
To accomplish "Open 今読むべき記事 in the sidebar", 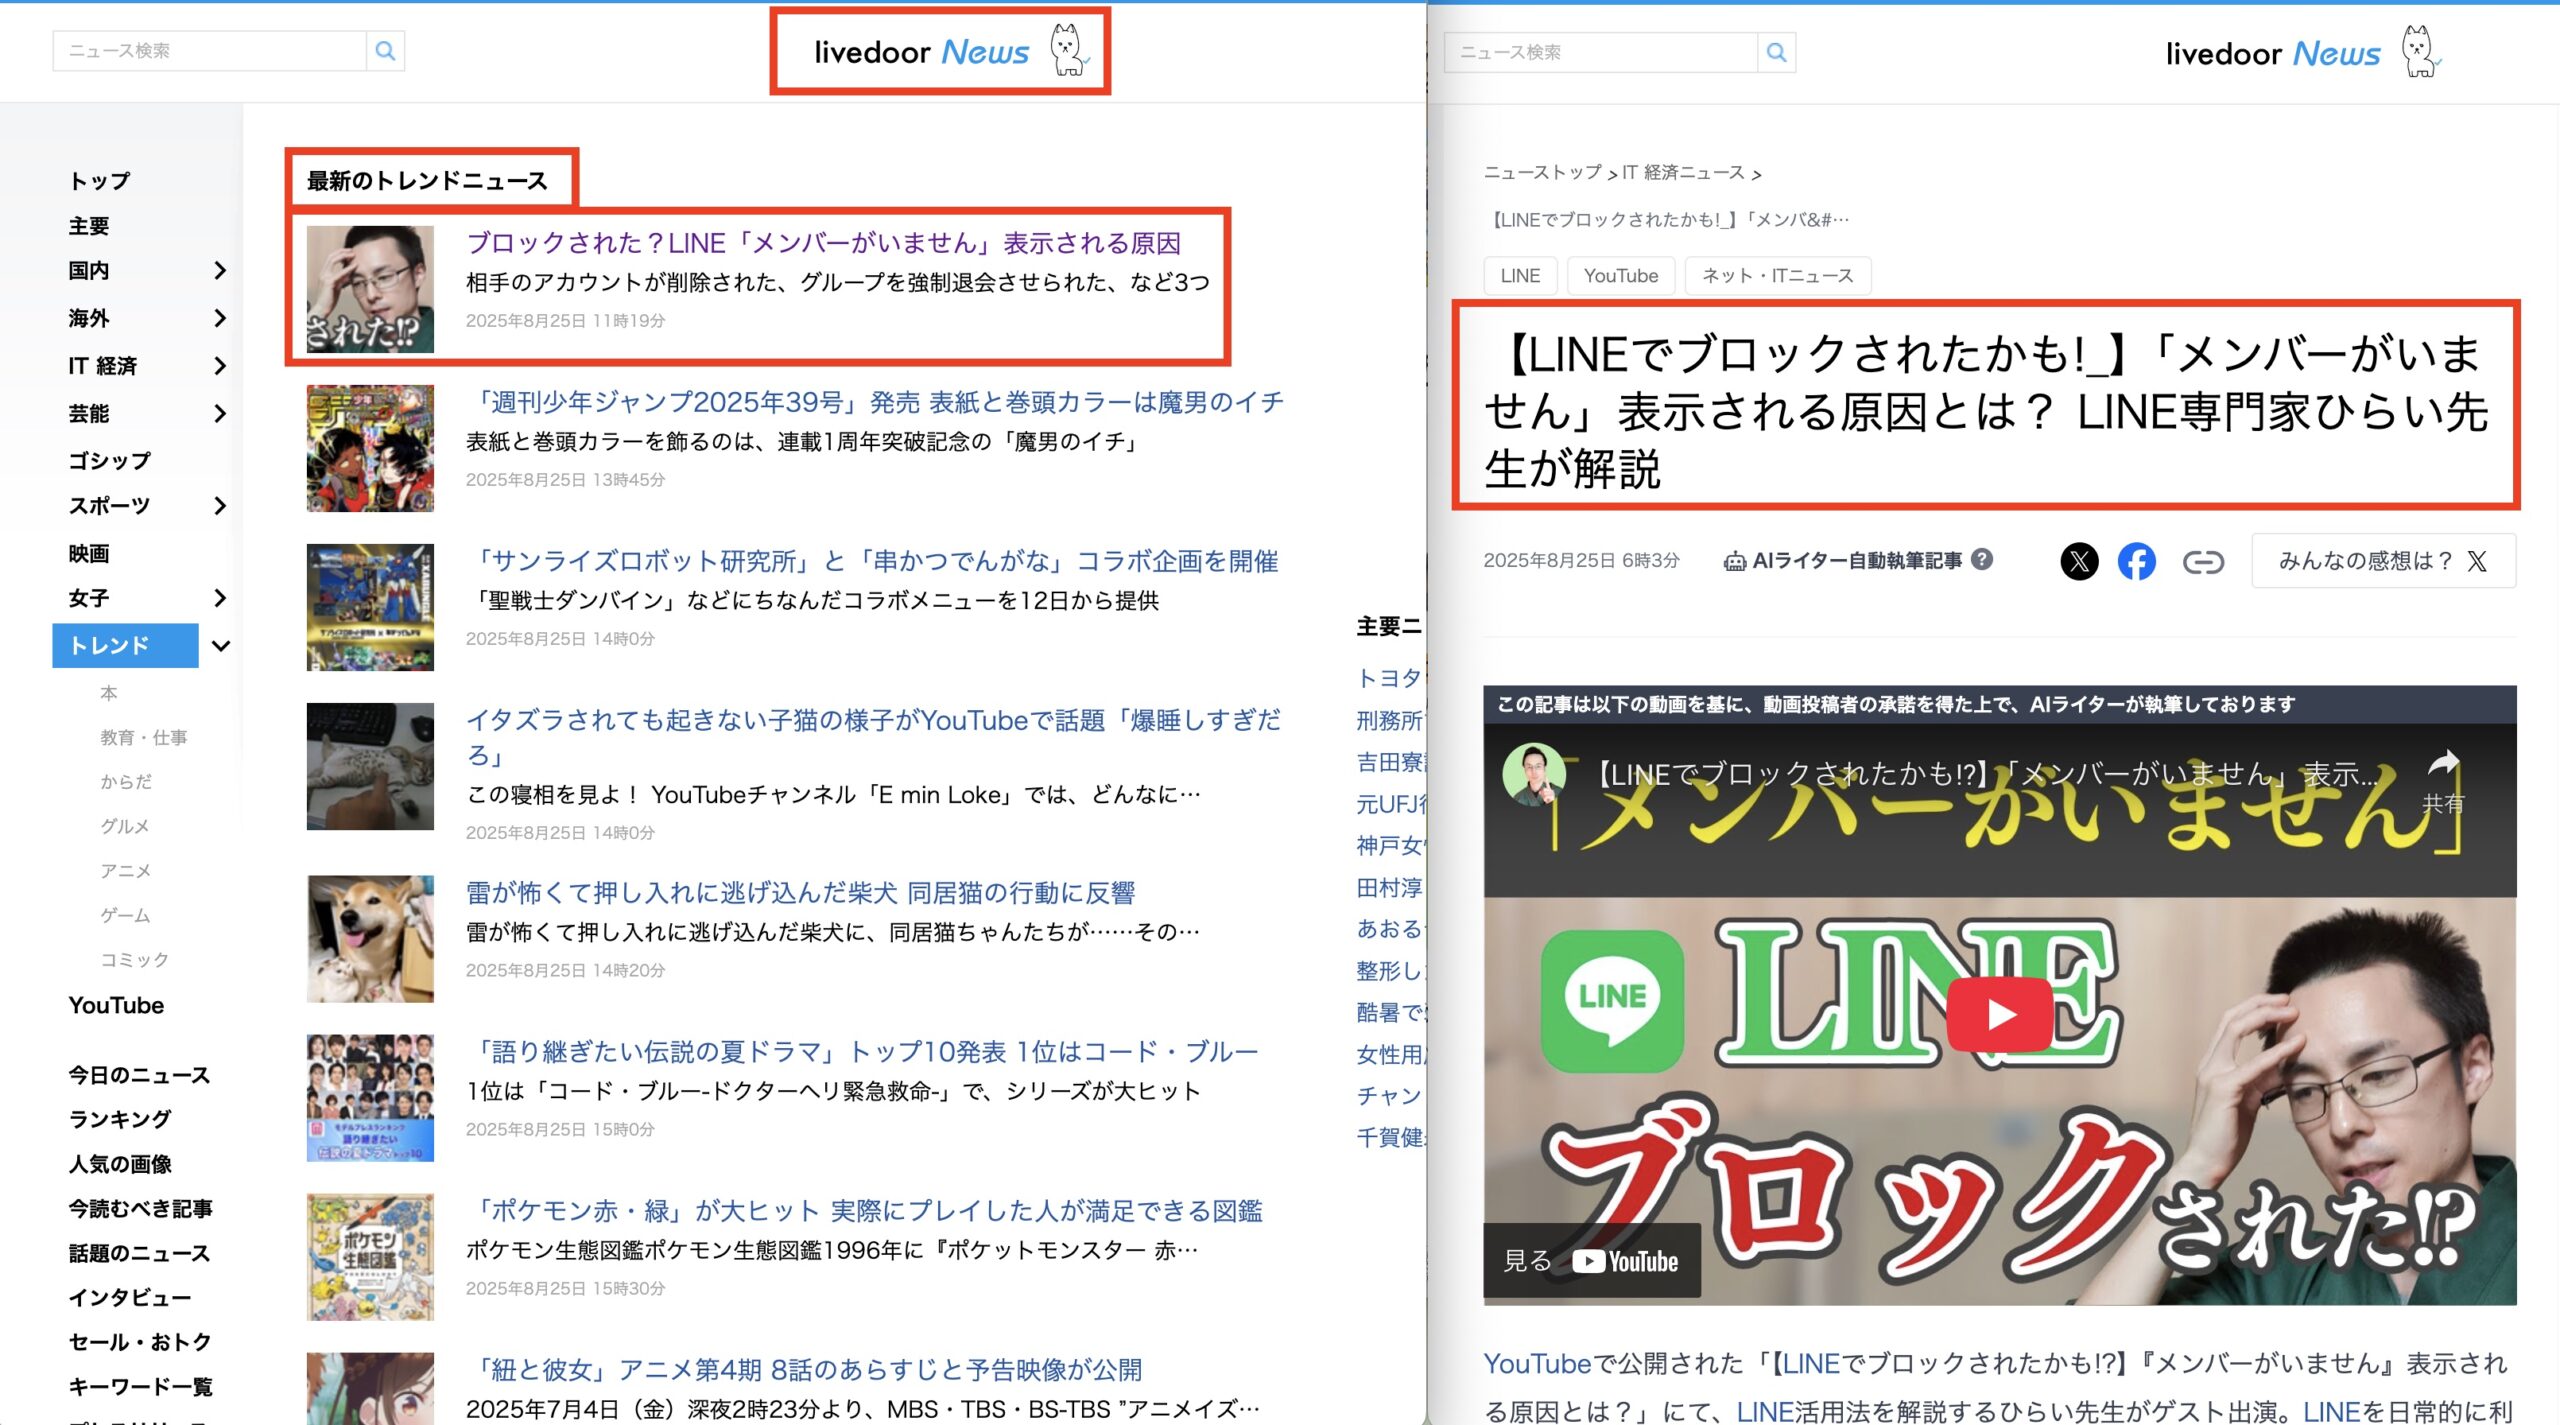I will [140, 1208].
